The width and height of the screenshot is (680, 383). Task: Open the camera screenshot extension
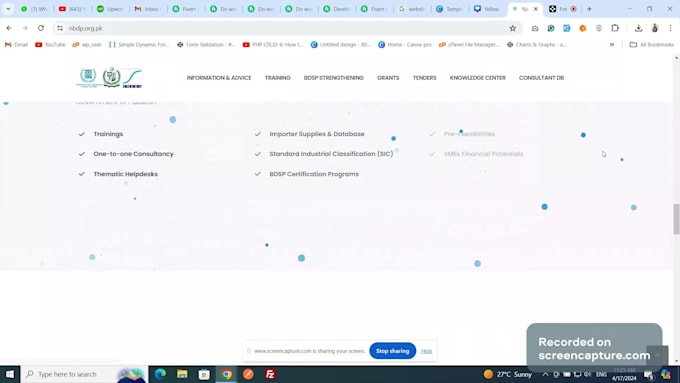(x=535, y=28)
